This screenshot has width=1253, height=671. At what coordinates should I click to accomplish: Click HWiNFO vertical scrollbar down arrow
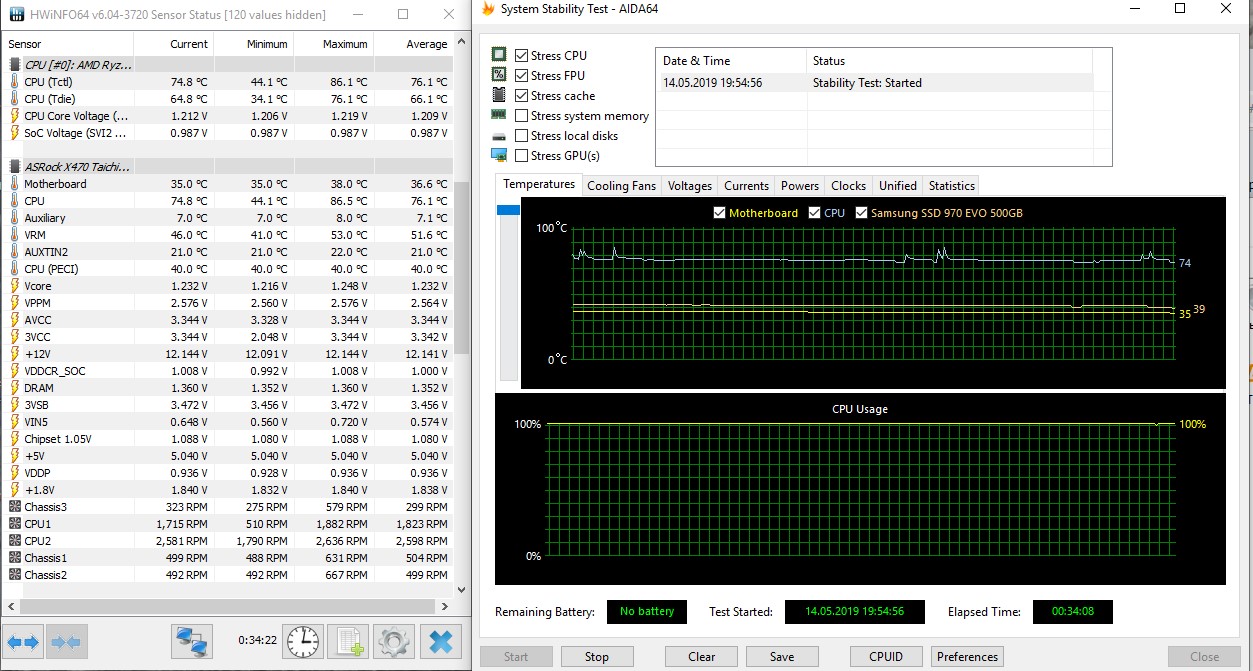[x=461, y=588]
